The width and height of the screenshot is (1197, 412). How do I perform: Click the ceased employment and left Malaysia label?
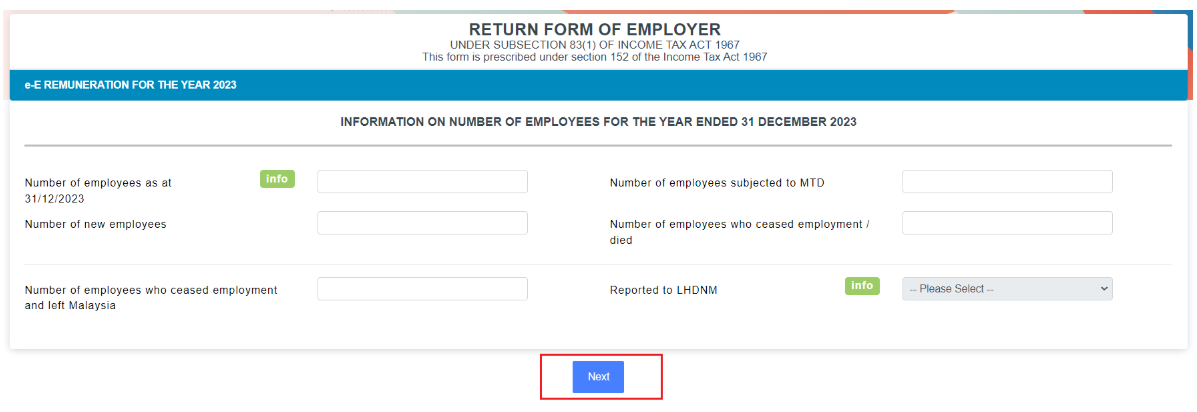click(150, 297)
